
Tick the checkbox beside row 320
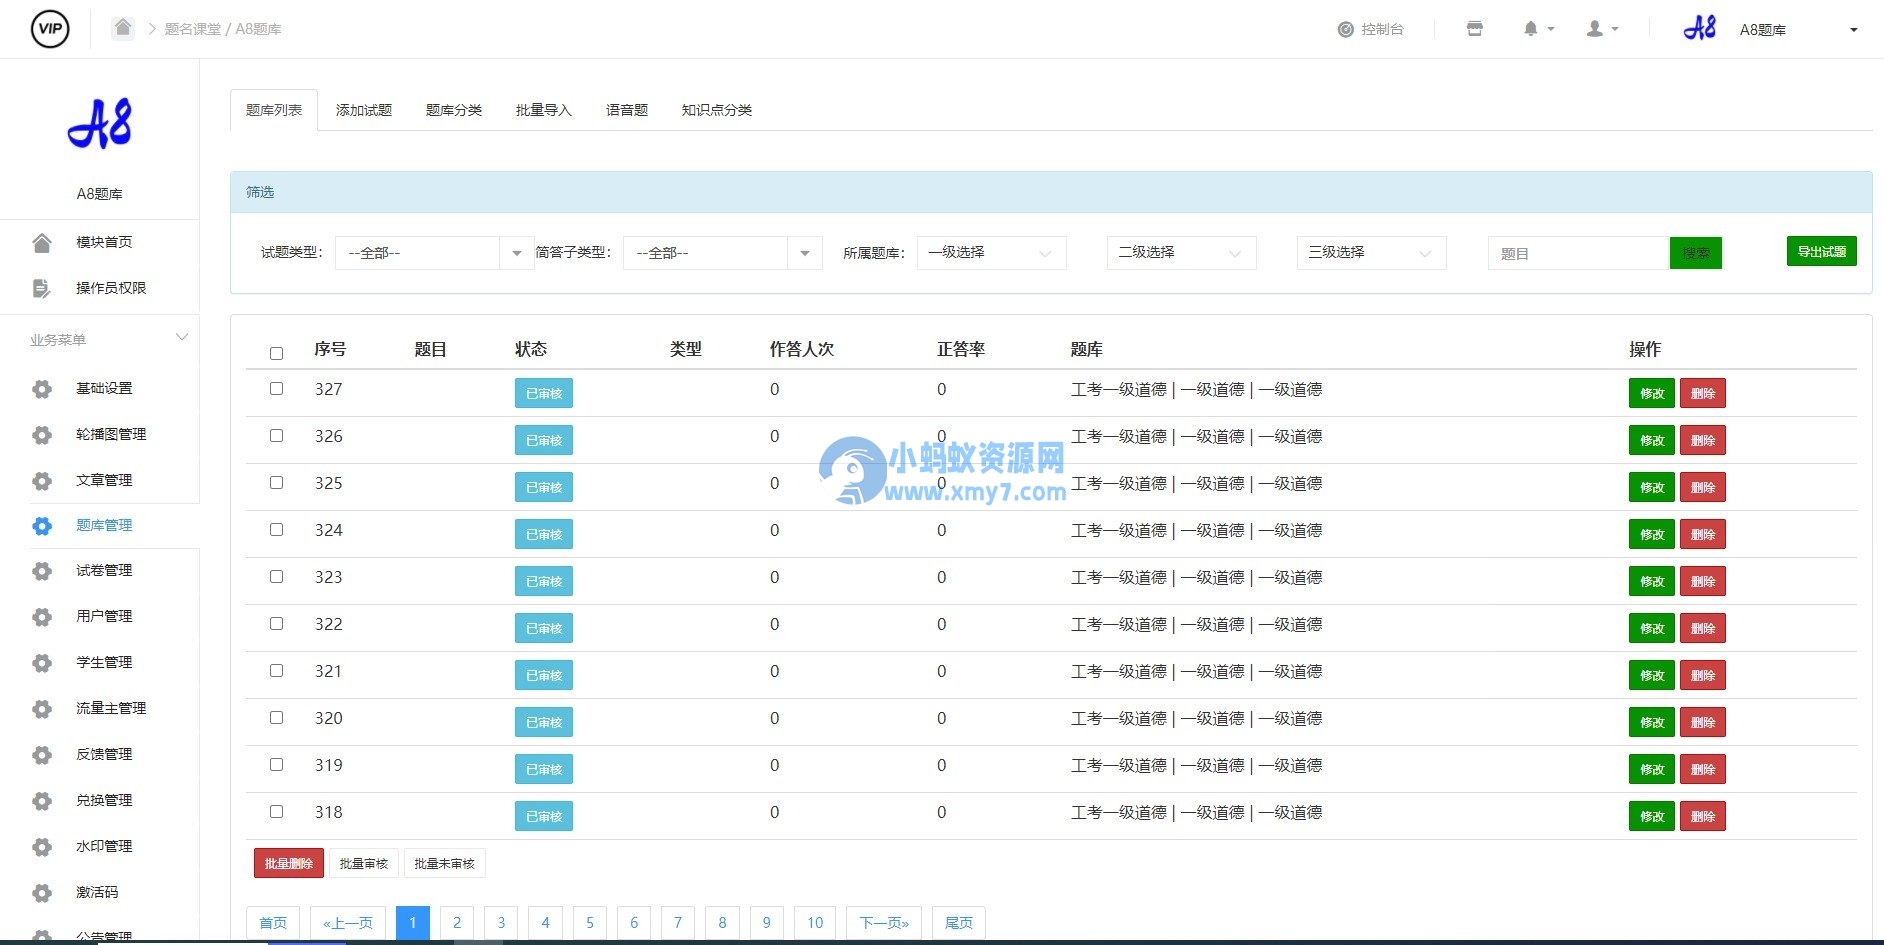(276, 717)
